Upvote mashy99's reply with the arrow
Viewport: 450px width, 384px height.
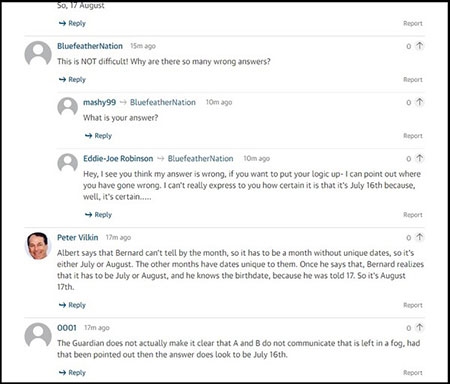click(x=419, y=102)
